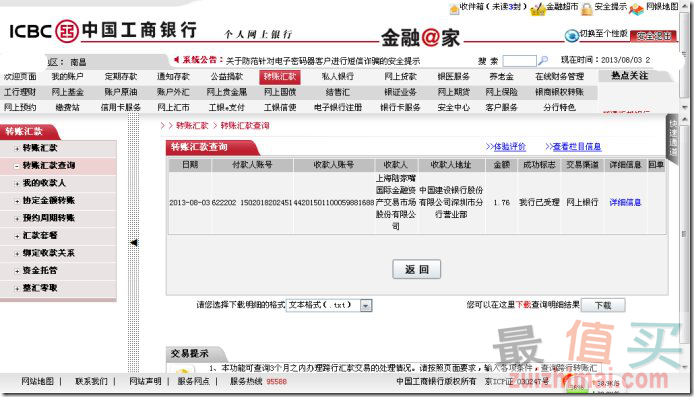Open the 在线财务管理 menu item
694x397 pixels.
point(560,77)
